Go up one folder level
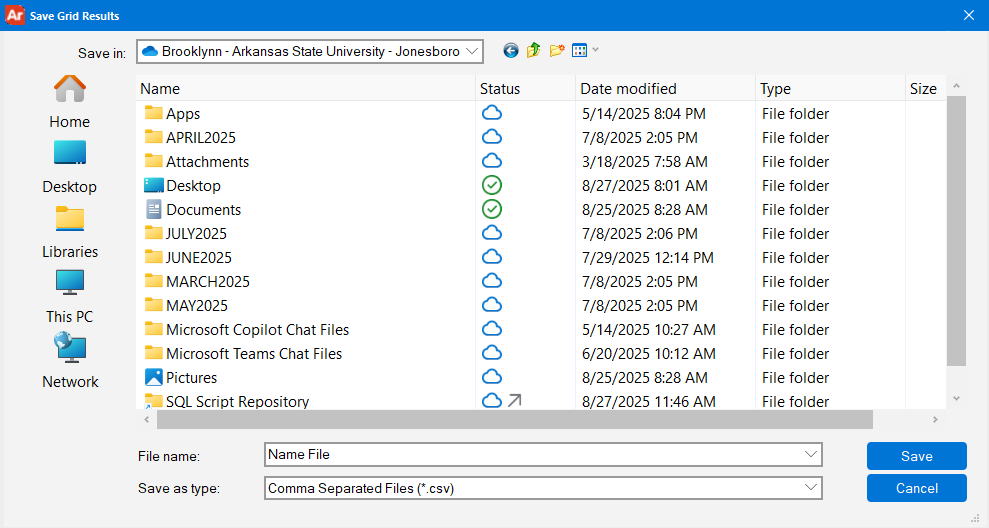Image resolution: width=989 pixels, height=528 pixels. pyautogui.click(x=534, y=50)
